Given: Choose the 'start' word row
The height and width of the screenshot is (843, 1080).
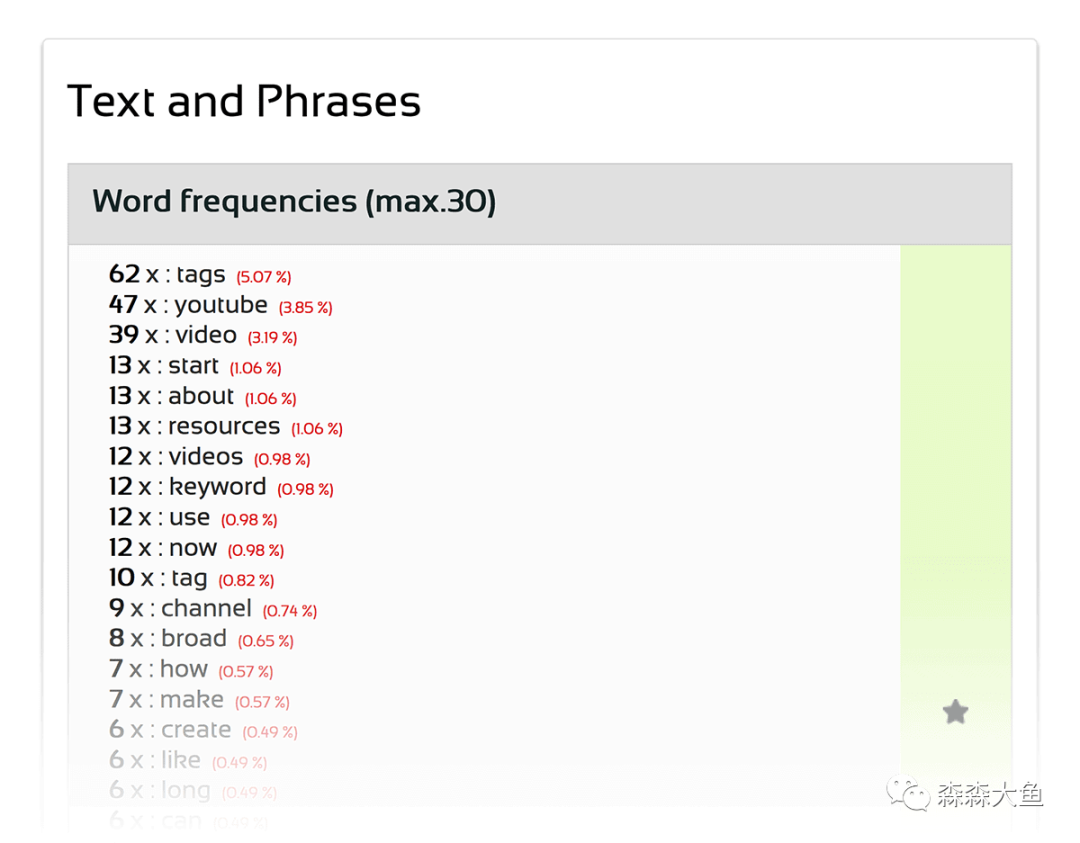Looking at the screenshot, I should click(x=193, y=366).
